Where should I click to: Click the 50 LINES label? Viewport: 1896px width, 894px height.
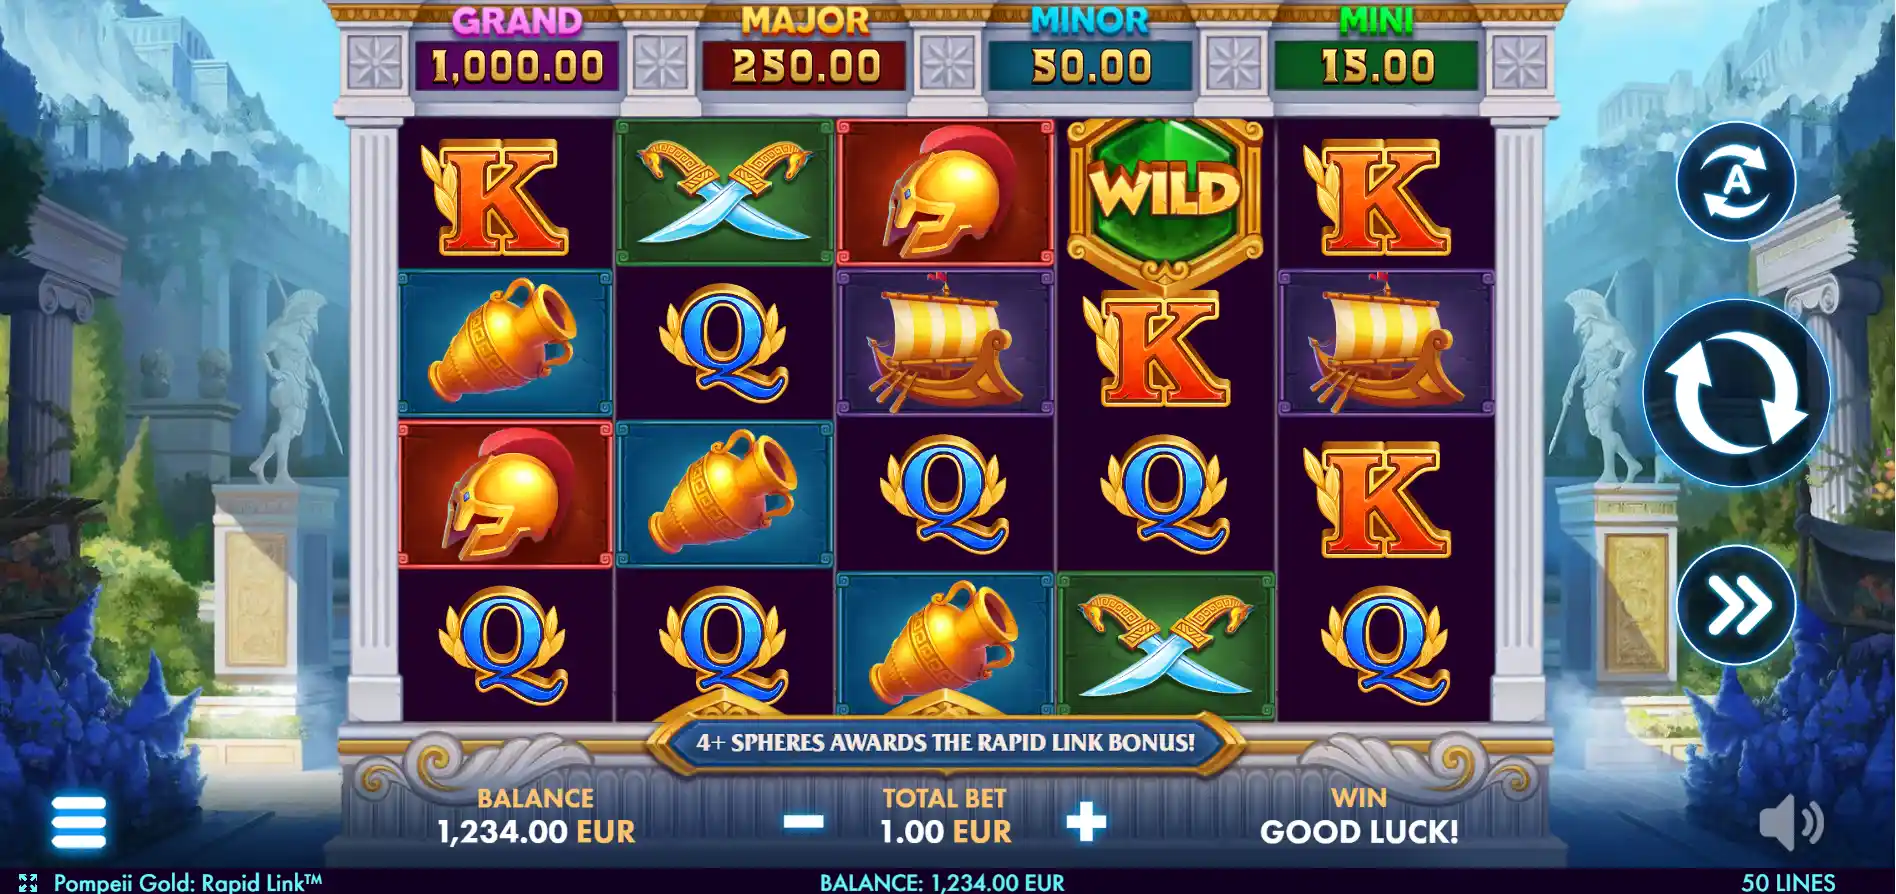1788,883
